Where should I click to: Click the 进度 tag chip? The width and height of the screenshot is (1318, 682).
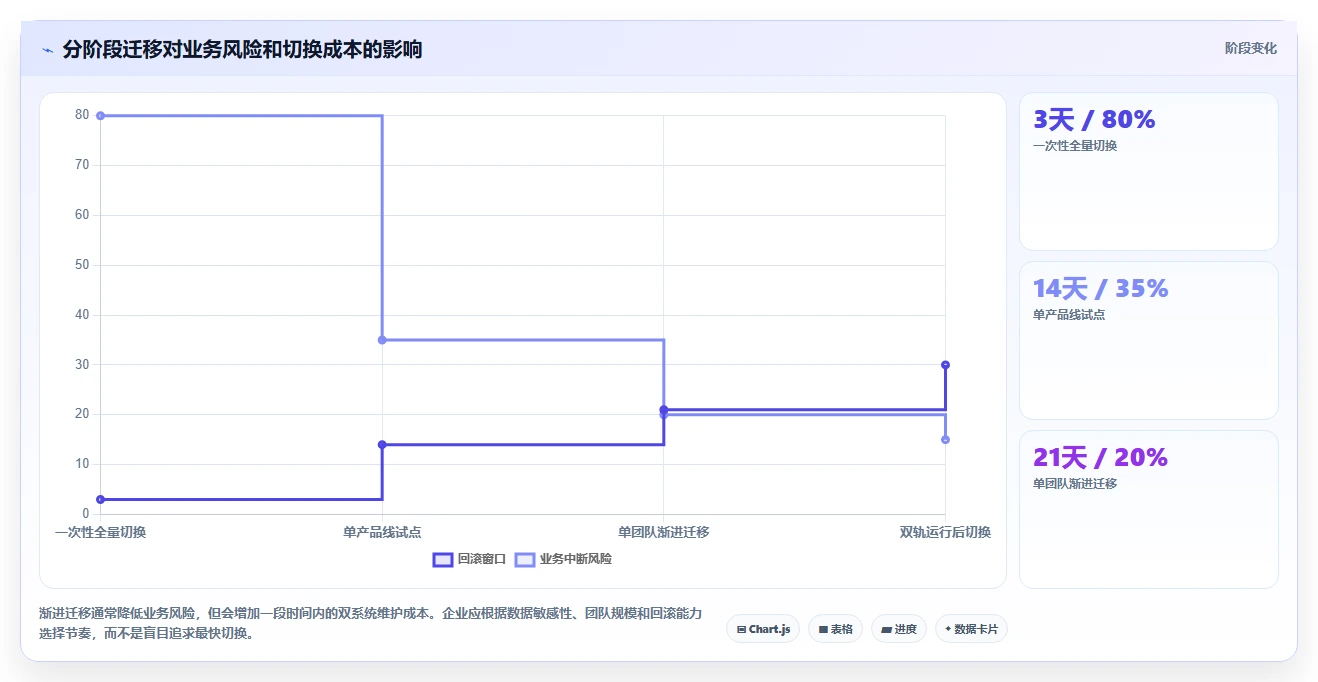pyautogui.click(x=899, y=629)
